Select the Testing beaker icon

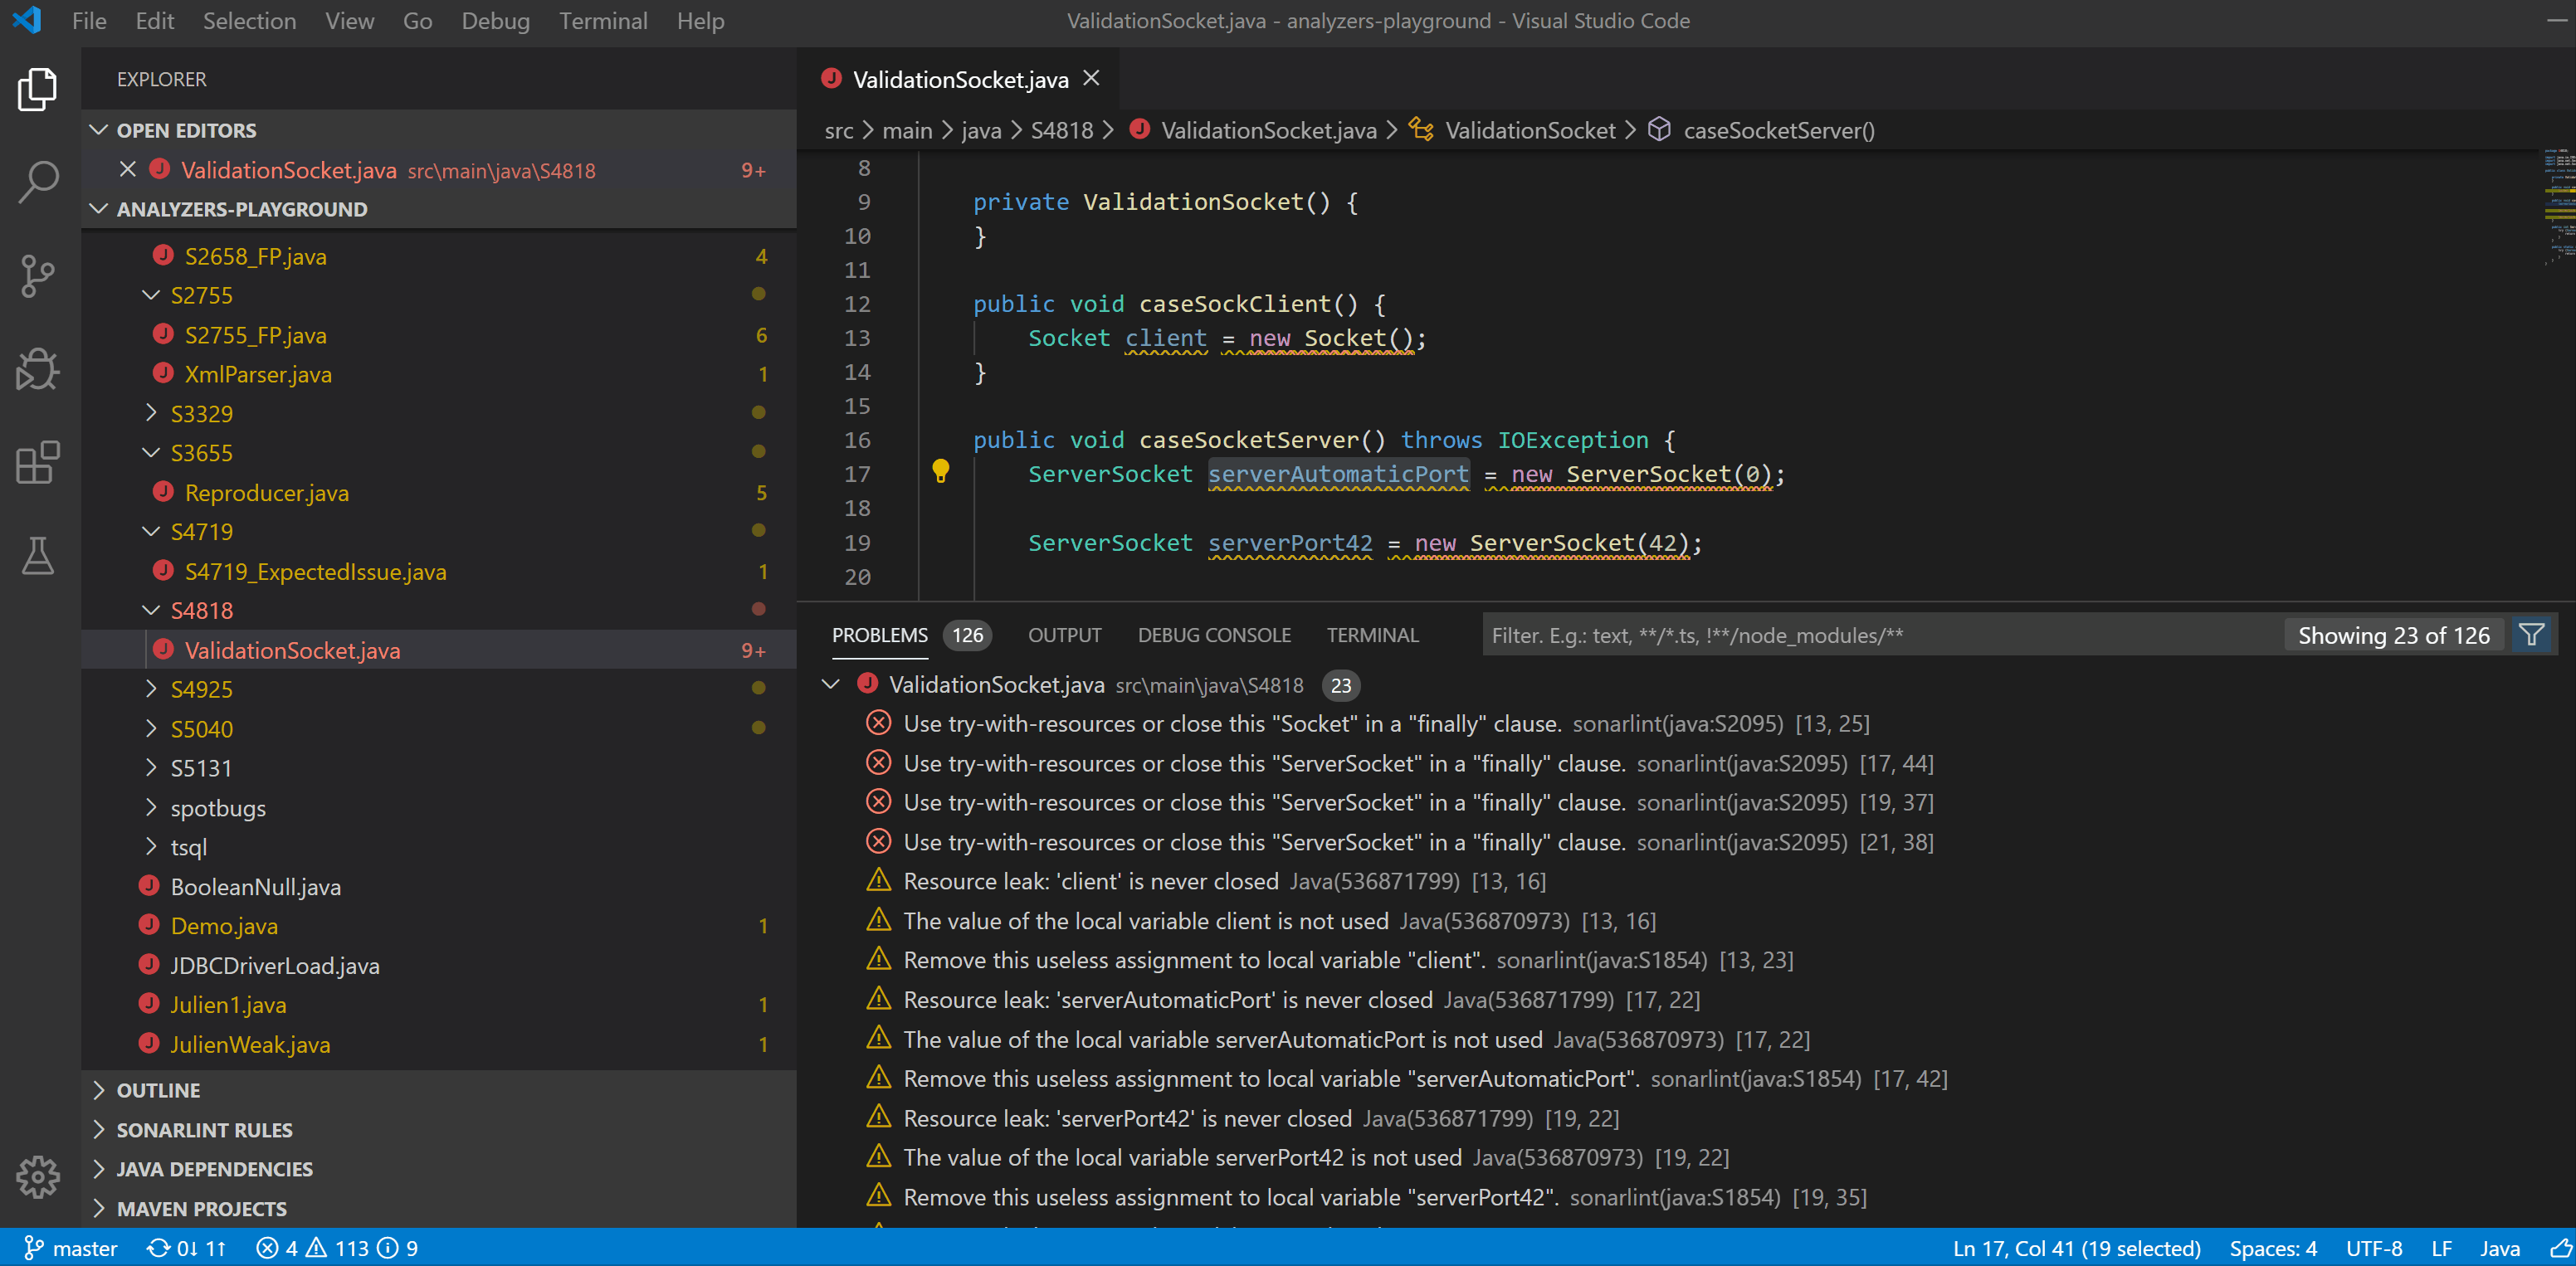click(x=37, y=557)
